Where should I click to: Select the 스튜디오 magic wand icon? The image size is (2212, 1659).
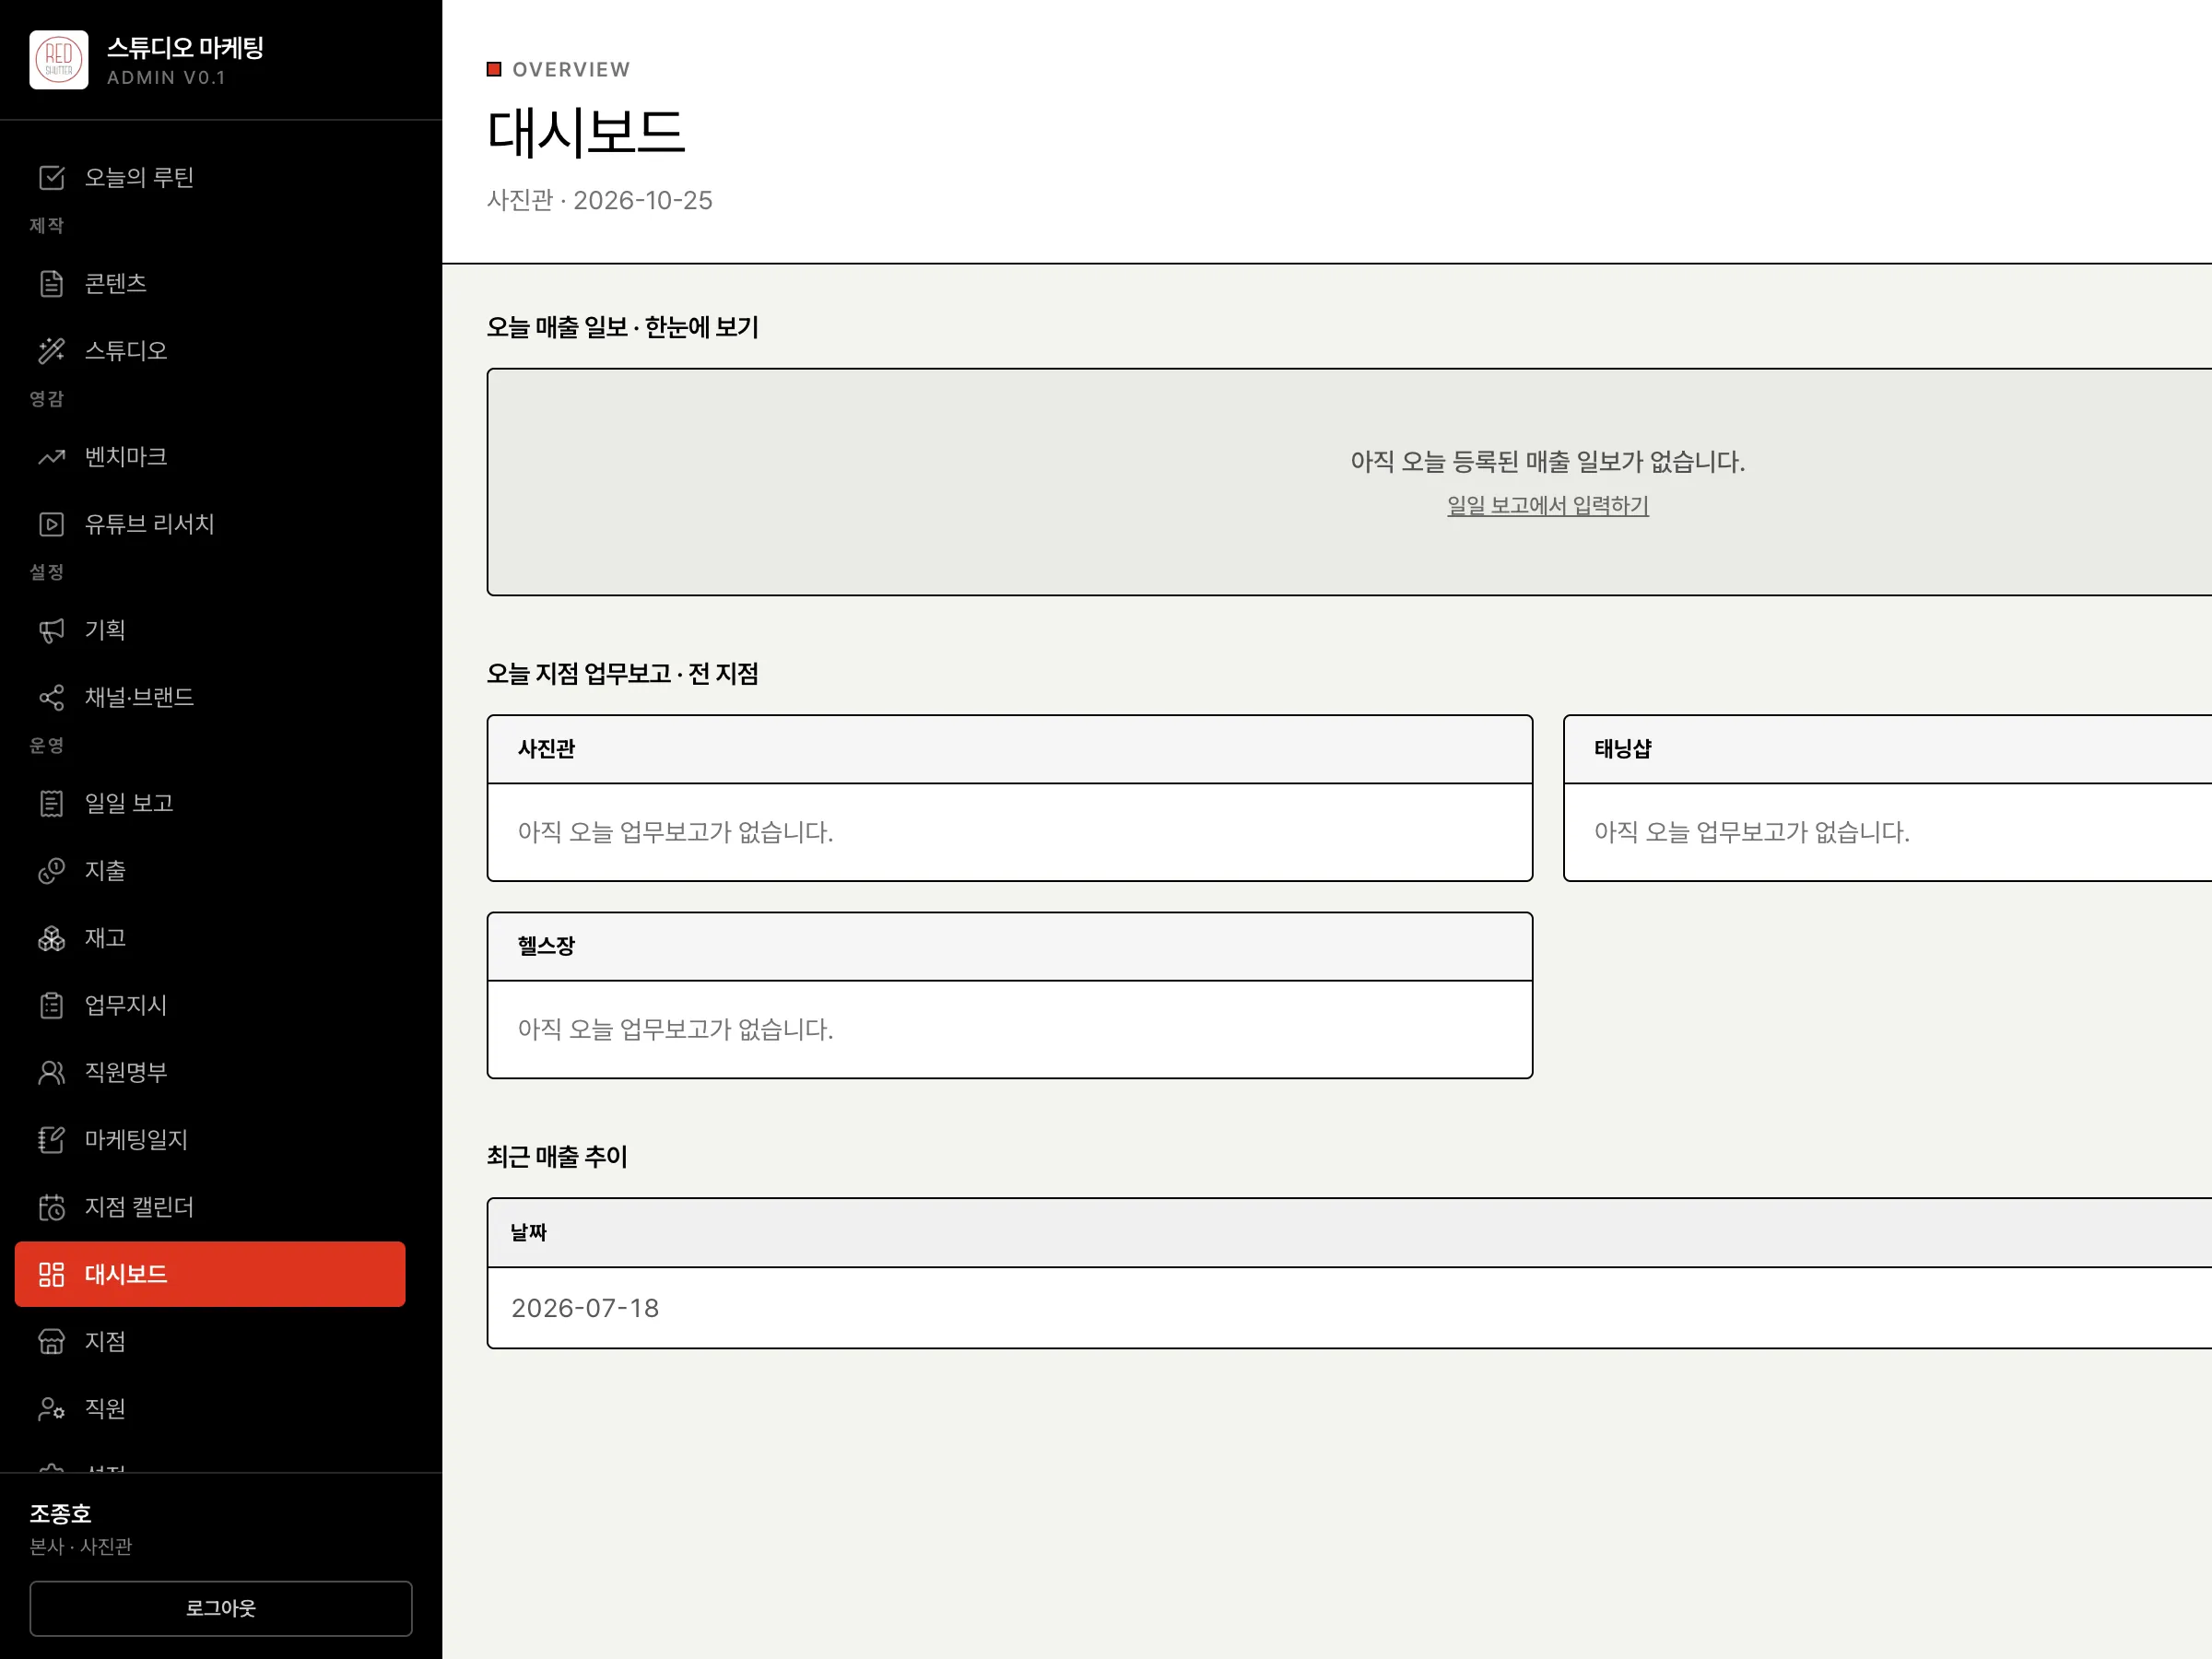pos(52,351)
